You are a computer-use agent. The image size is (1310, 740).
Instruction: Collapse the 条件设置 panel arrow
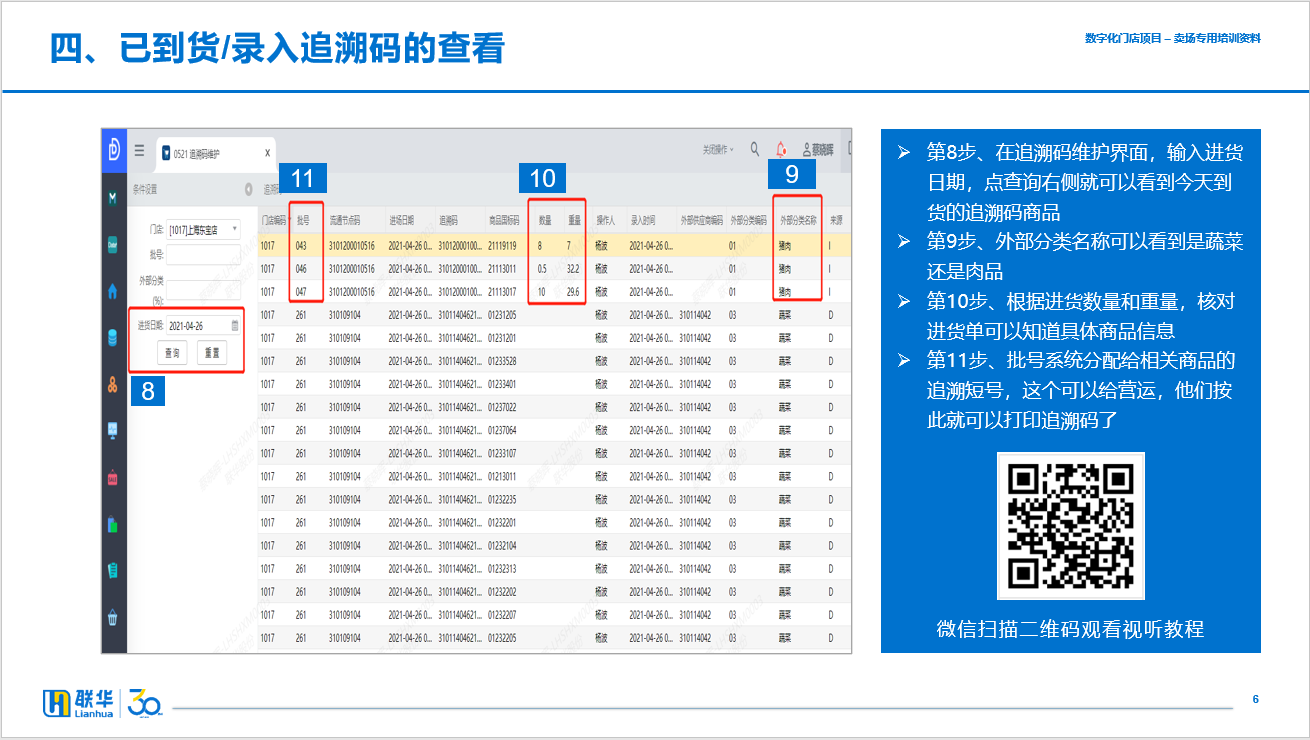coord(248,189)
